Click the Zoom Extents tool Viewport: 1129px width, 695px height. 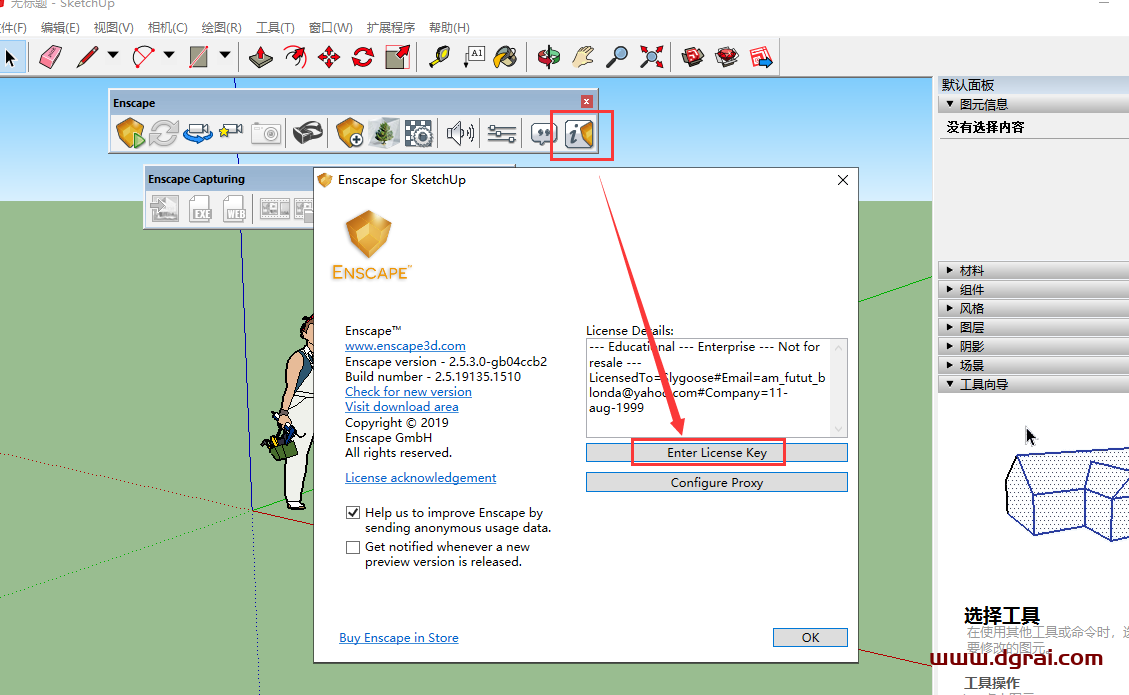pyautogui.click(x=652, y=57)
